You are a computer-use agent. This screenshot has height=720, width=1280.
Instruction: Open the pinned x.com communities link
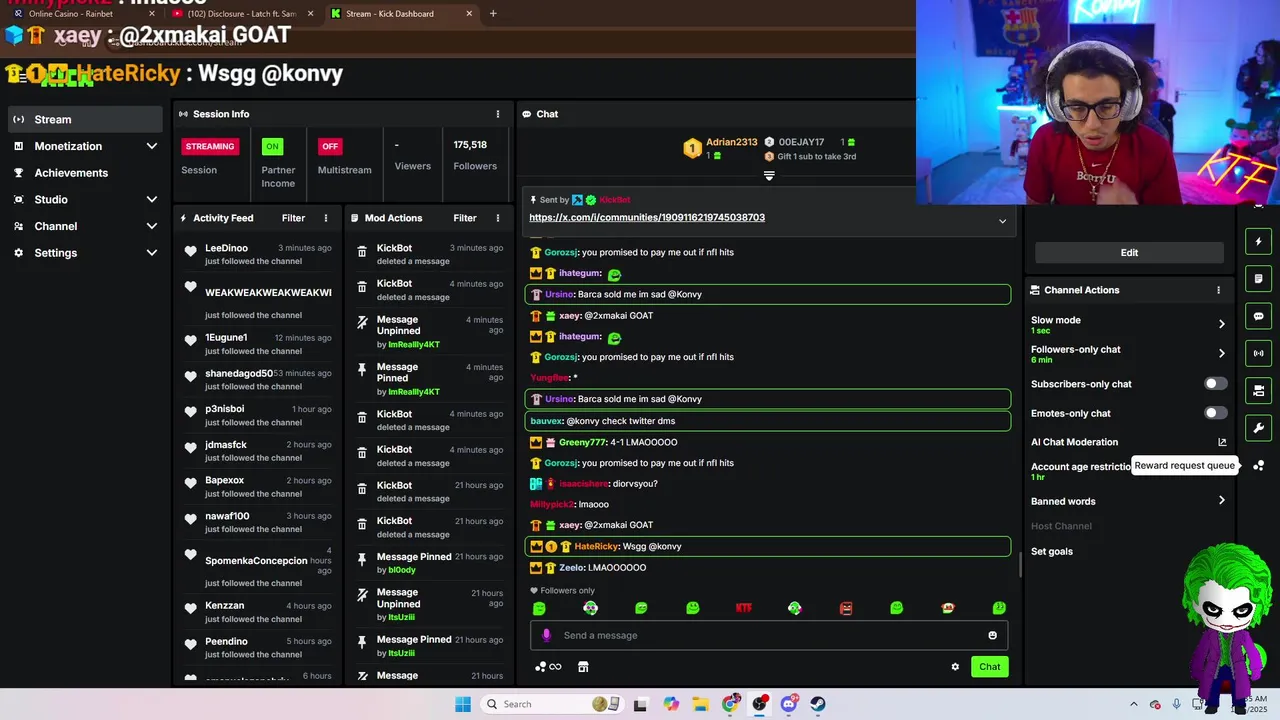click(x=647, y=217)
